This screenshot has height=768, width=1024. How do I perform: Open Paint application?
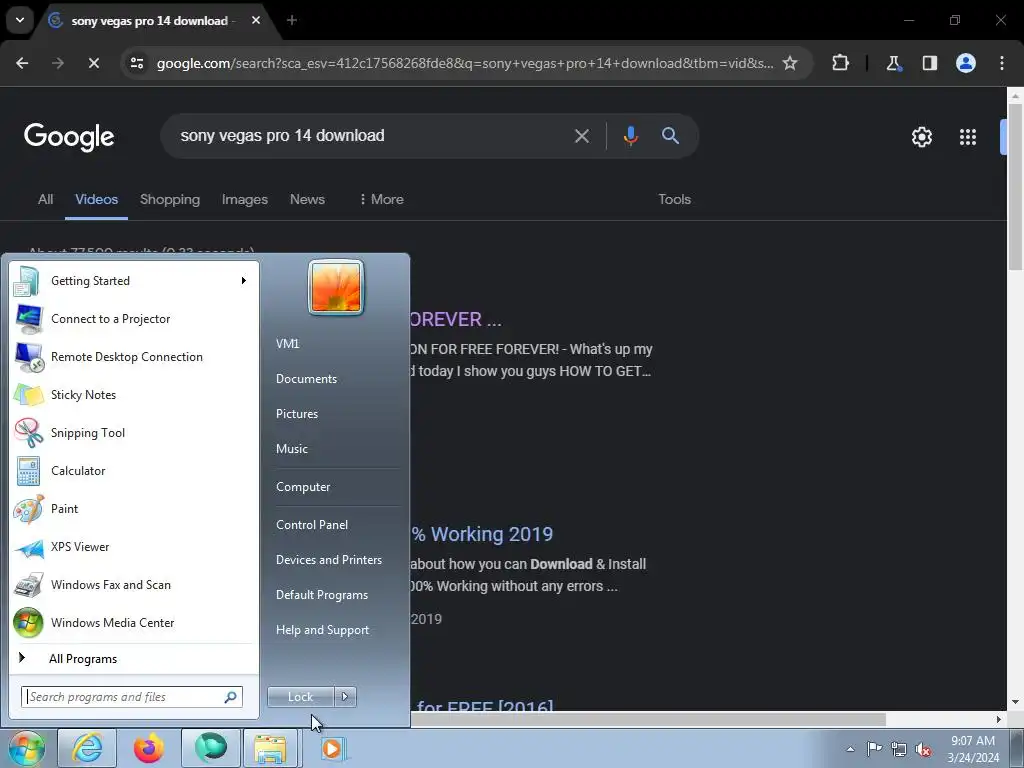[133, 509]
